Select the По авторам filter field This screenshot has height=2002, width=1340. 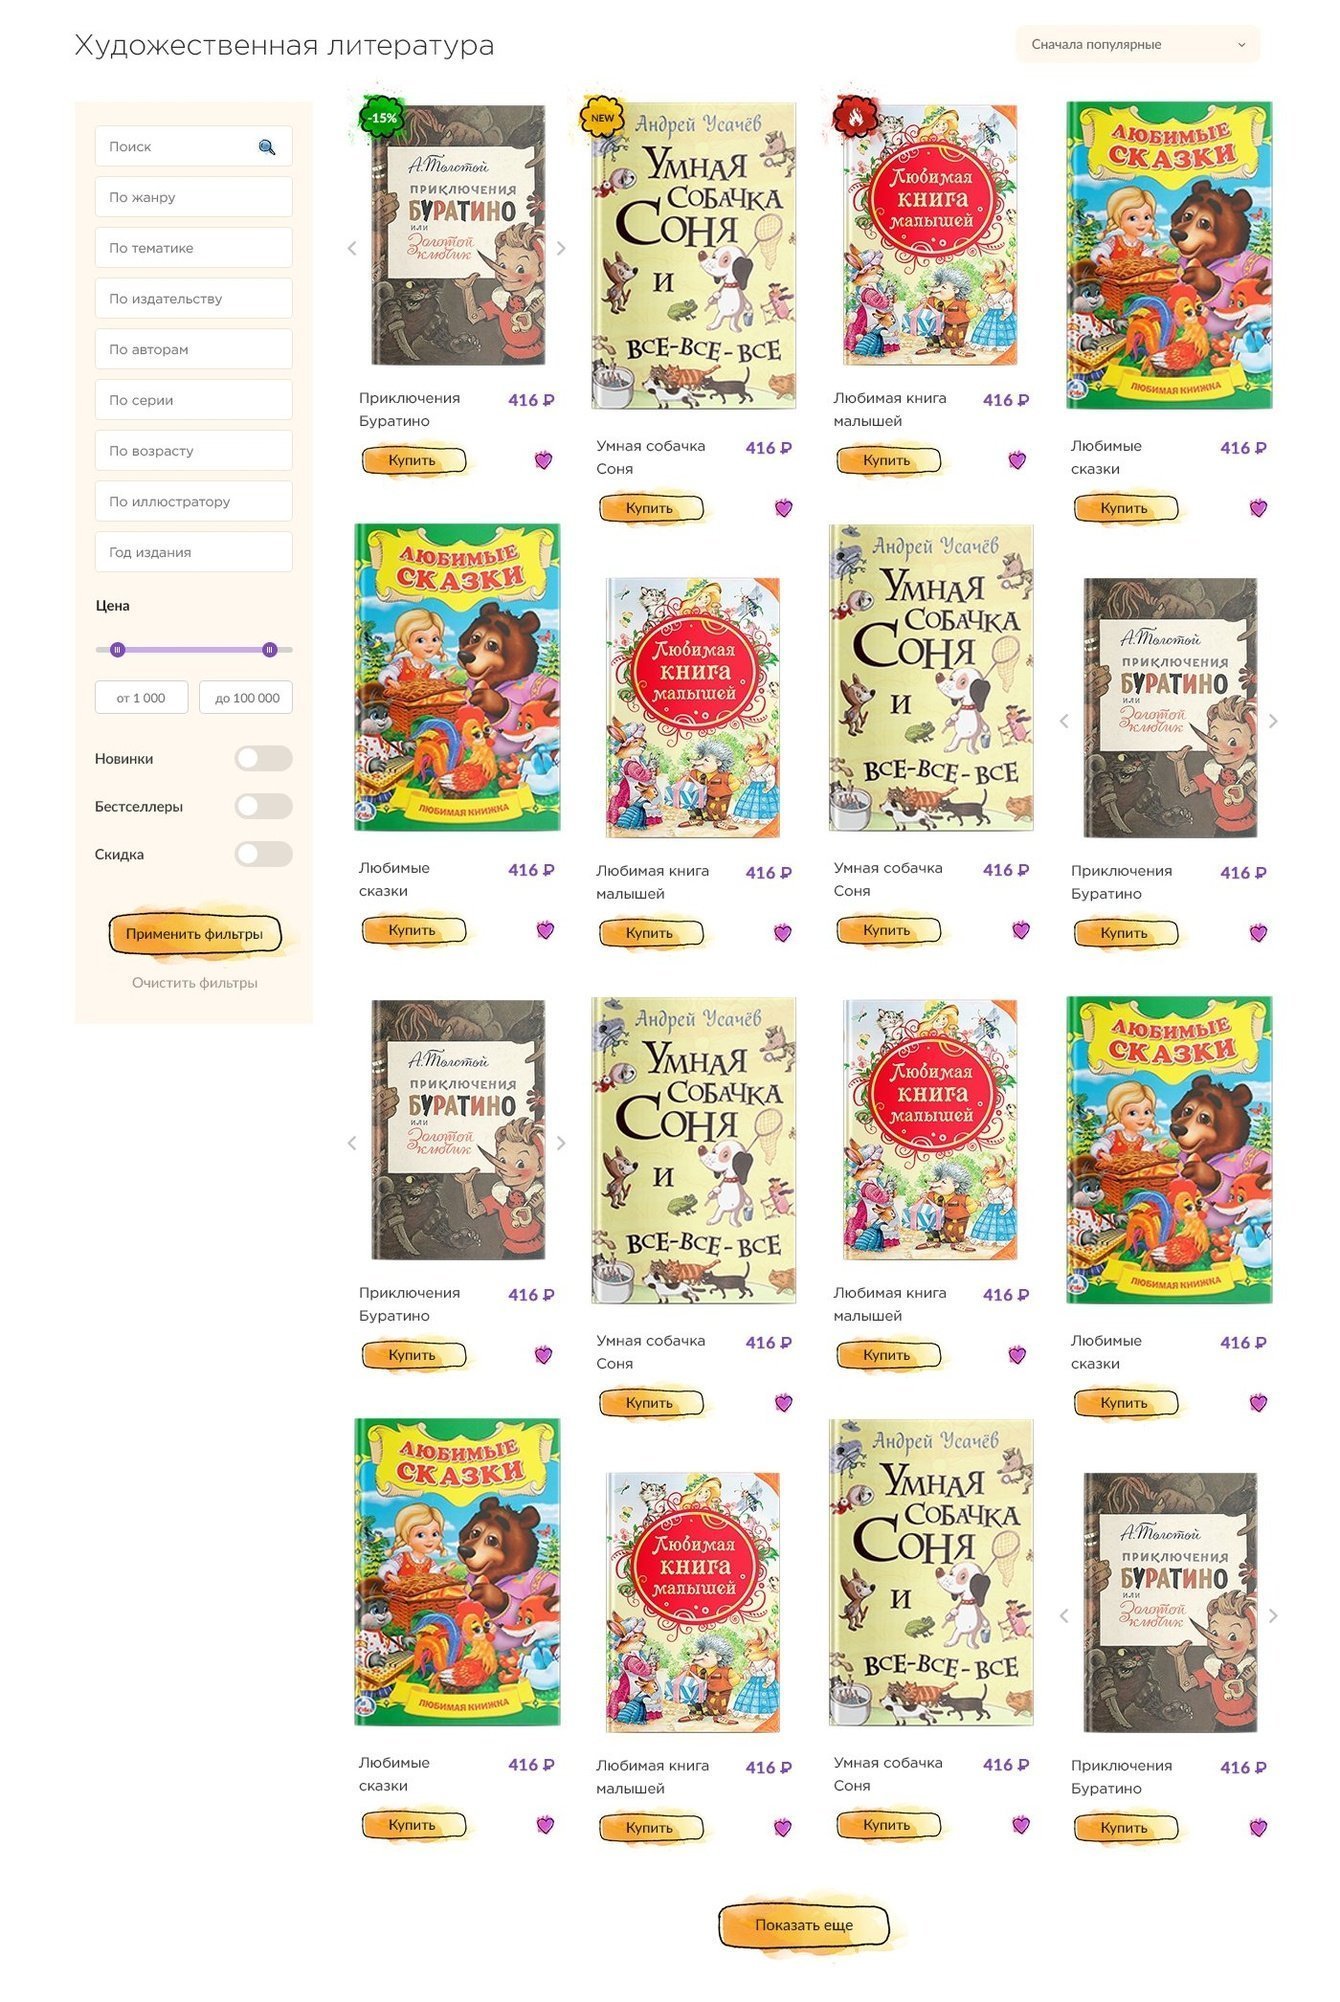coord(194,349)
